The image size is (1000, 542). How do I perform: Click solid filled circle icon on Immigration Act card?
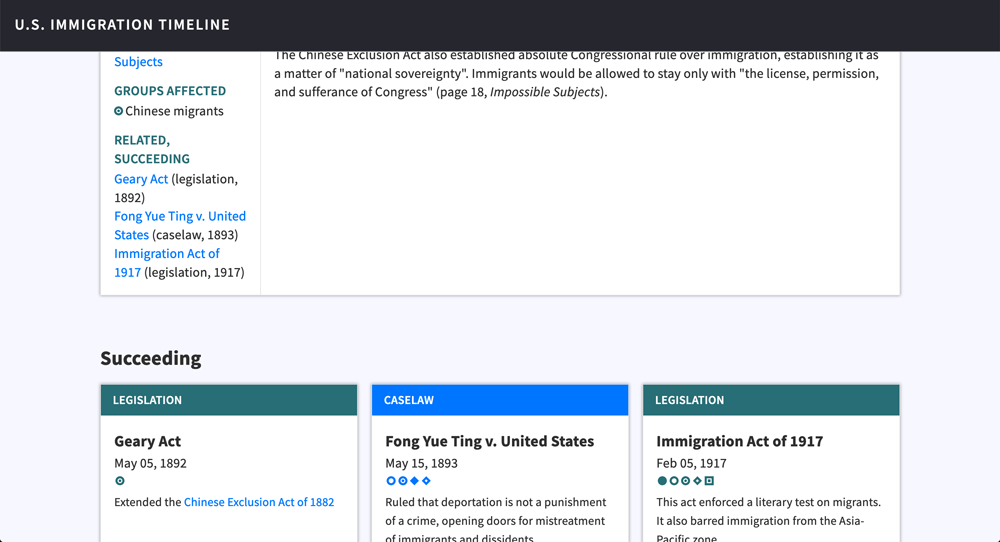662,481
